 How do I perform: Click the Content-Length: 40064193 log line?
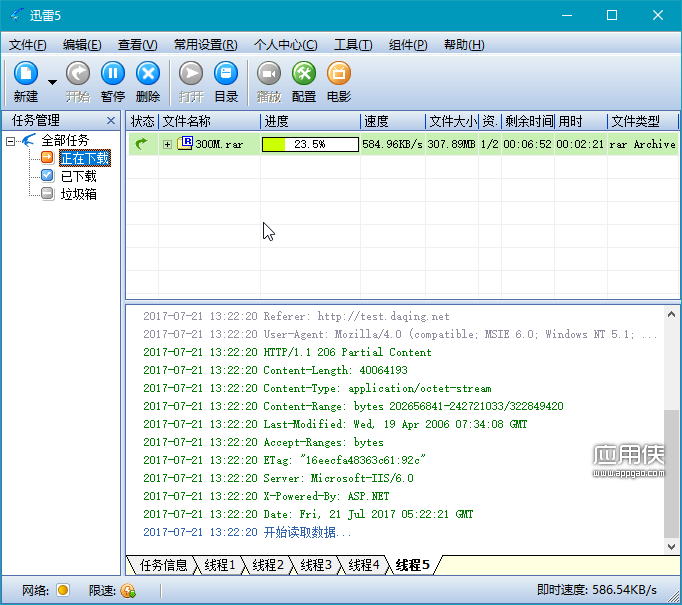point(275,370)
